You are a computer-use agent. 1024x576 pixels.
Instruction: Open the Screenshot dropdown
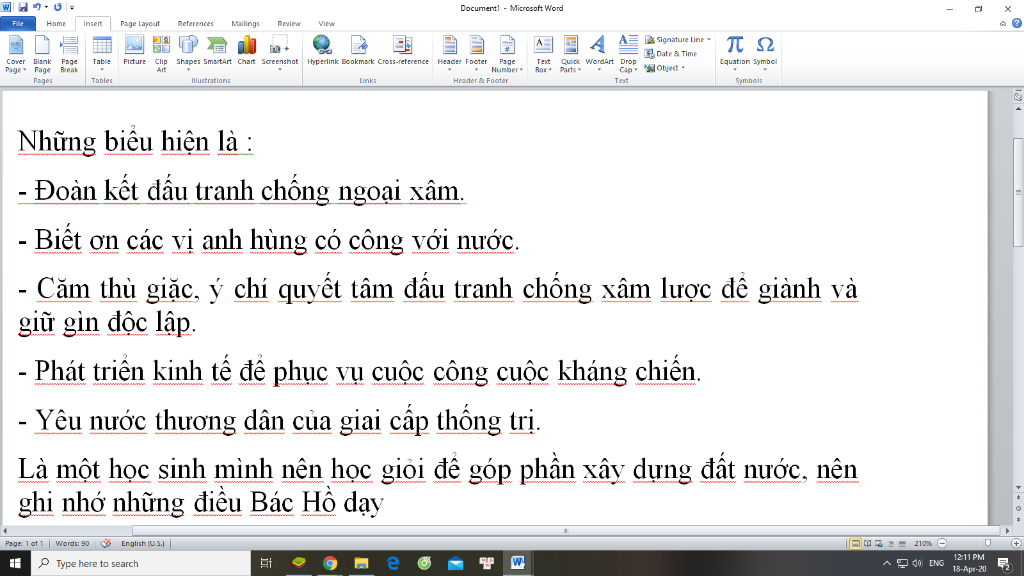click(x=280, y=54)
